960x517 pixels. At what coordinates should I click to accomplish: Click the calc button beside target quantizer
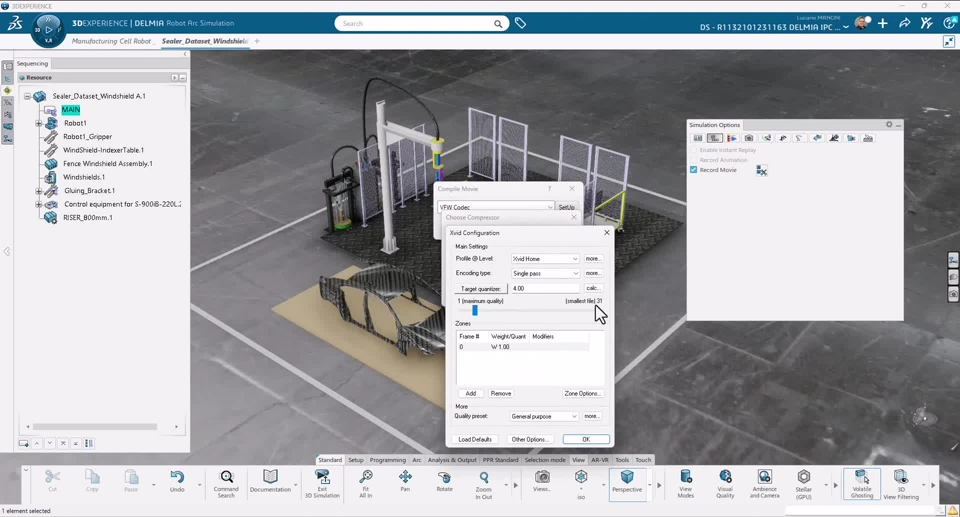tap(593, 288)
